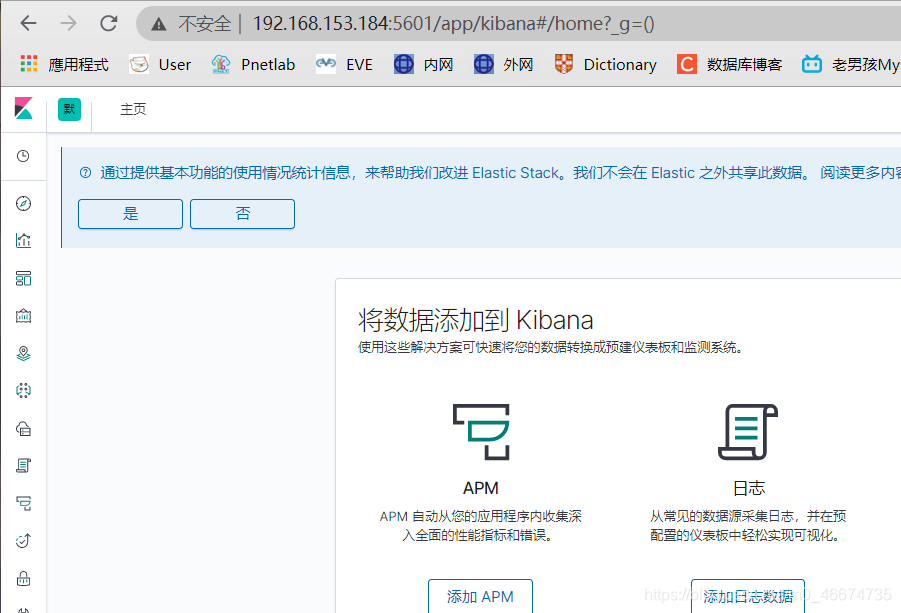Open the 老男孩 bookmark

coord(851,64)
